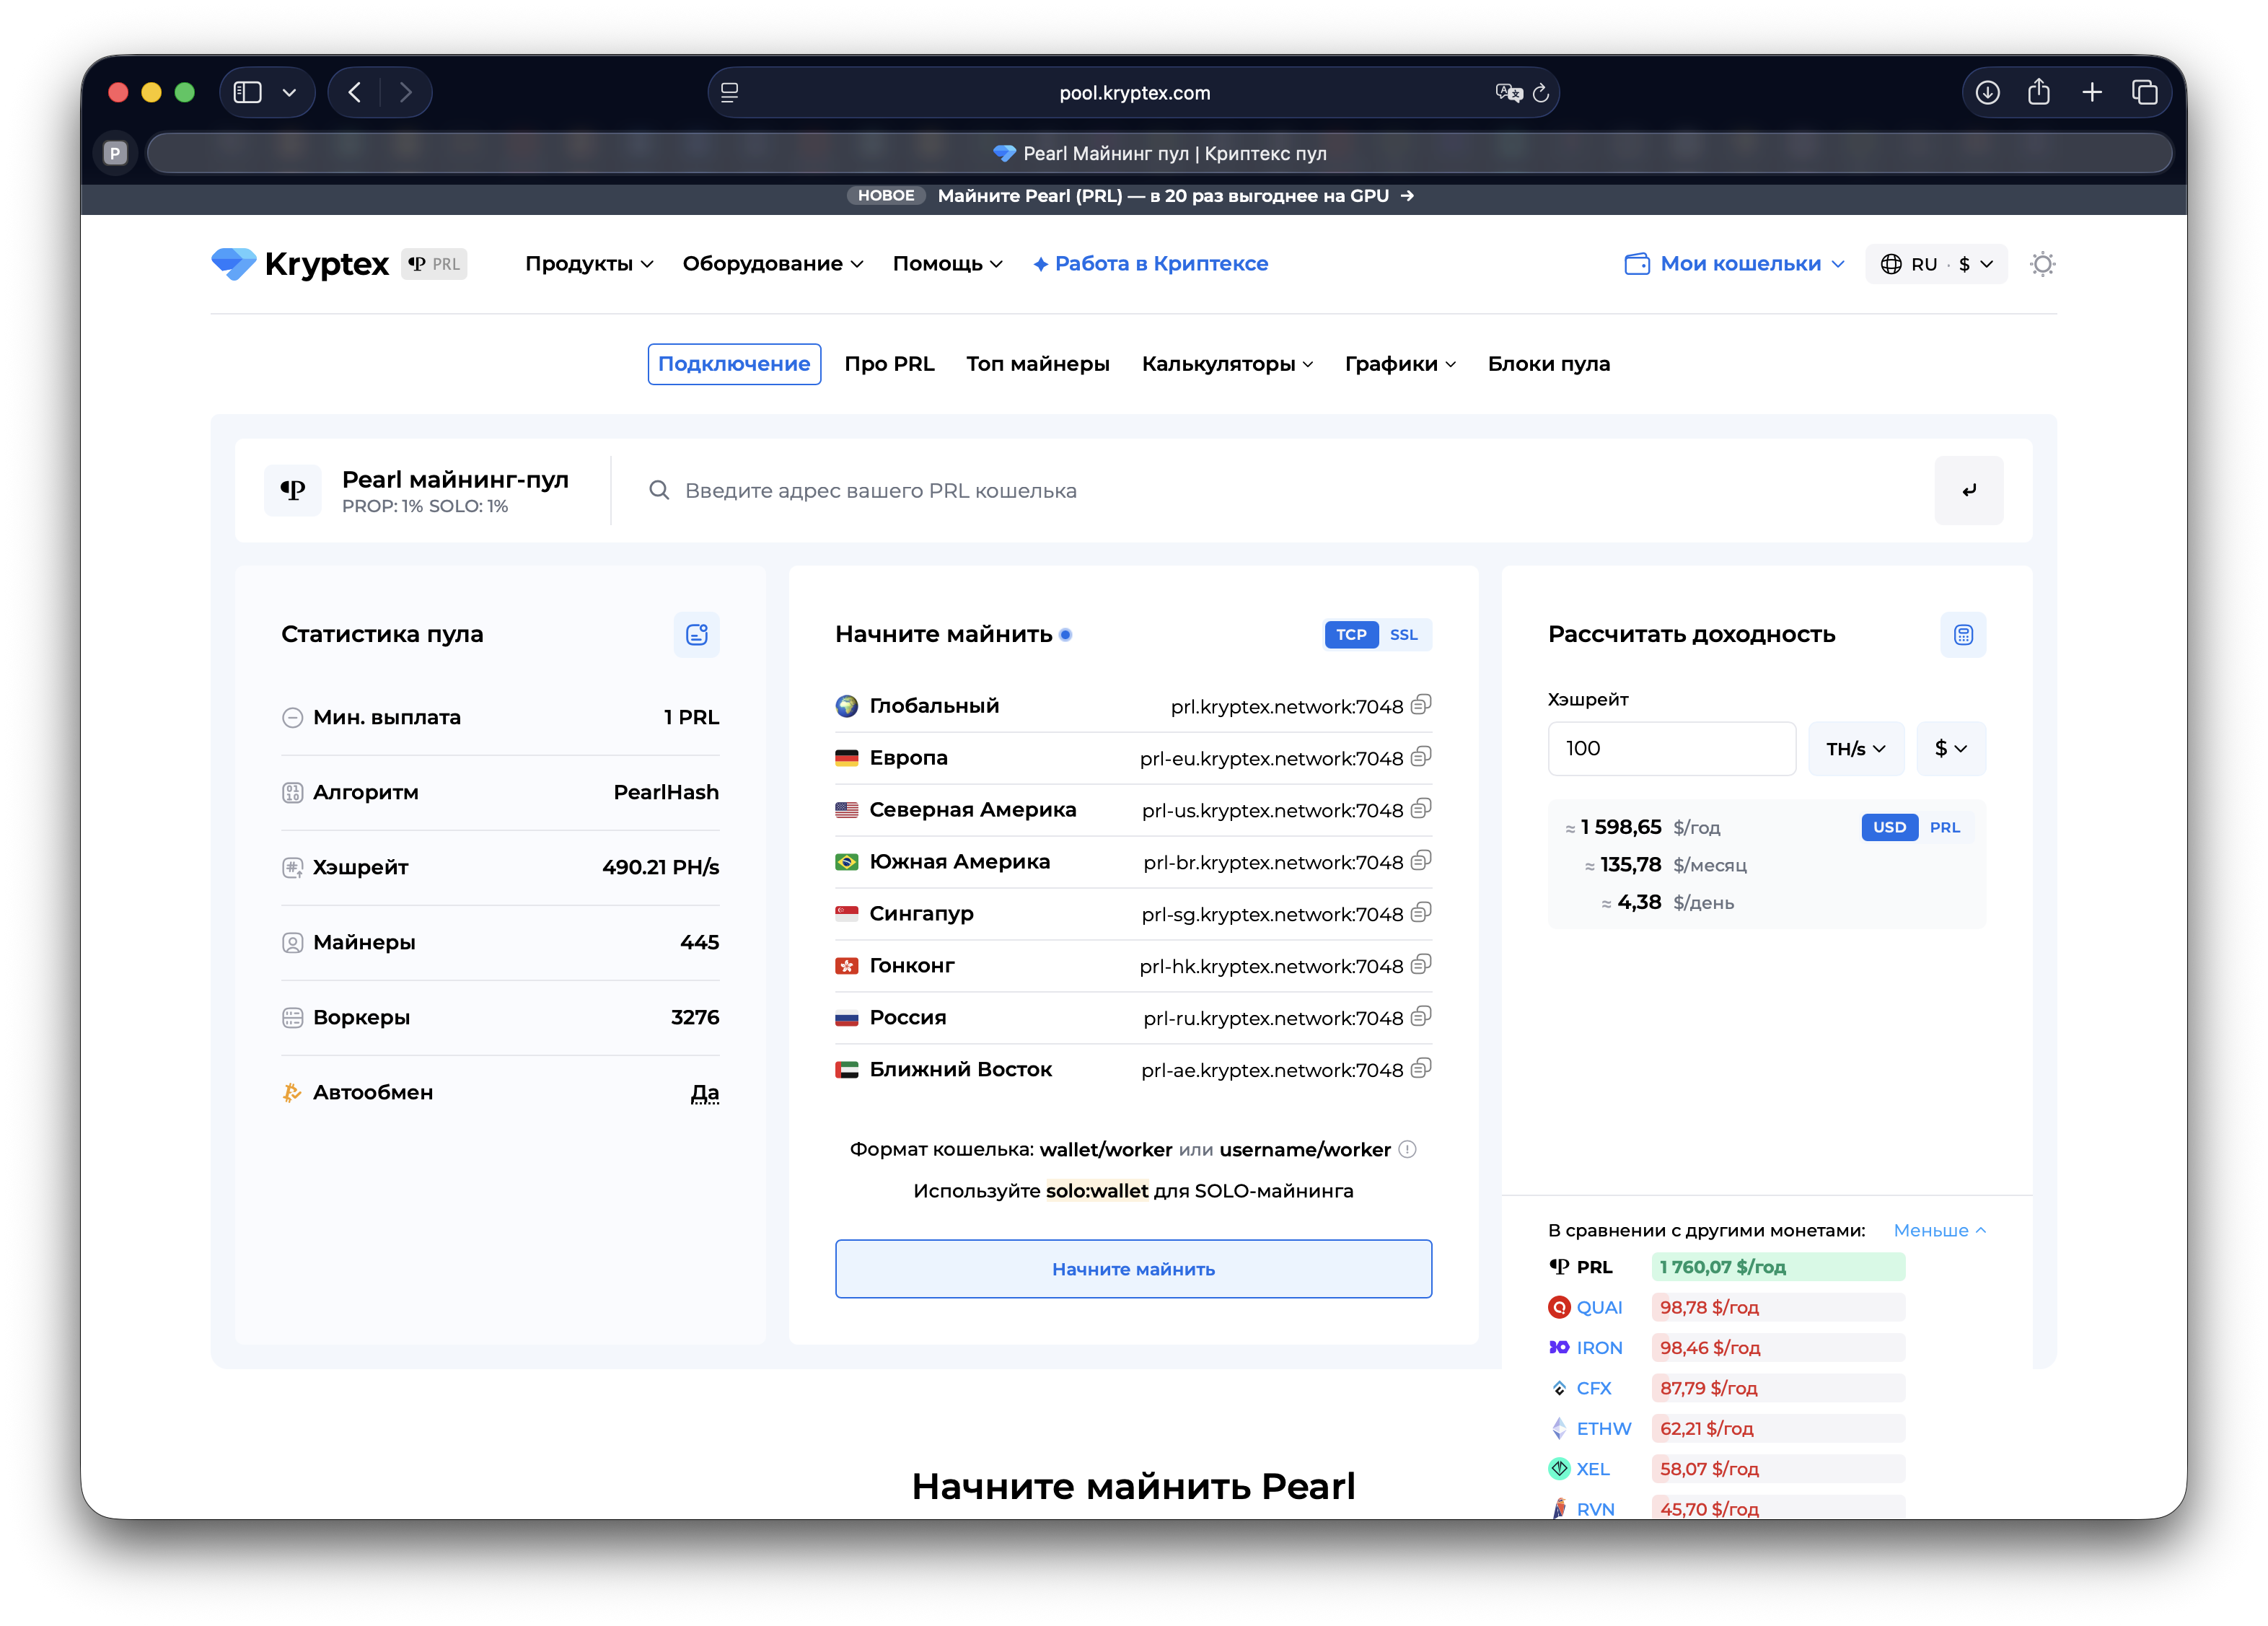Show Safari tab overview
The height and width of the screenshot is (1626, 2268).
point(2144,93)
